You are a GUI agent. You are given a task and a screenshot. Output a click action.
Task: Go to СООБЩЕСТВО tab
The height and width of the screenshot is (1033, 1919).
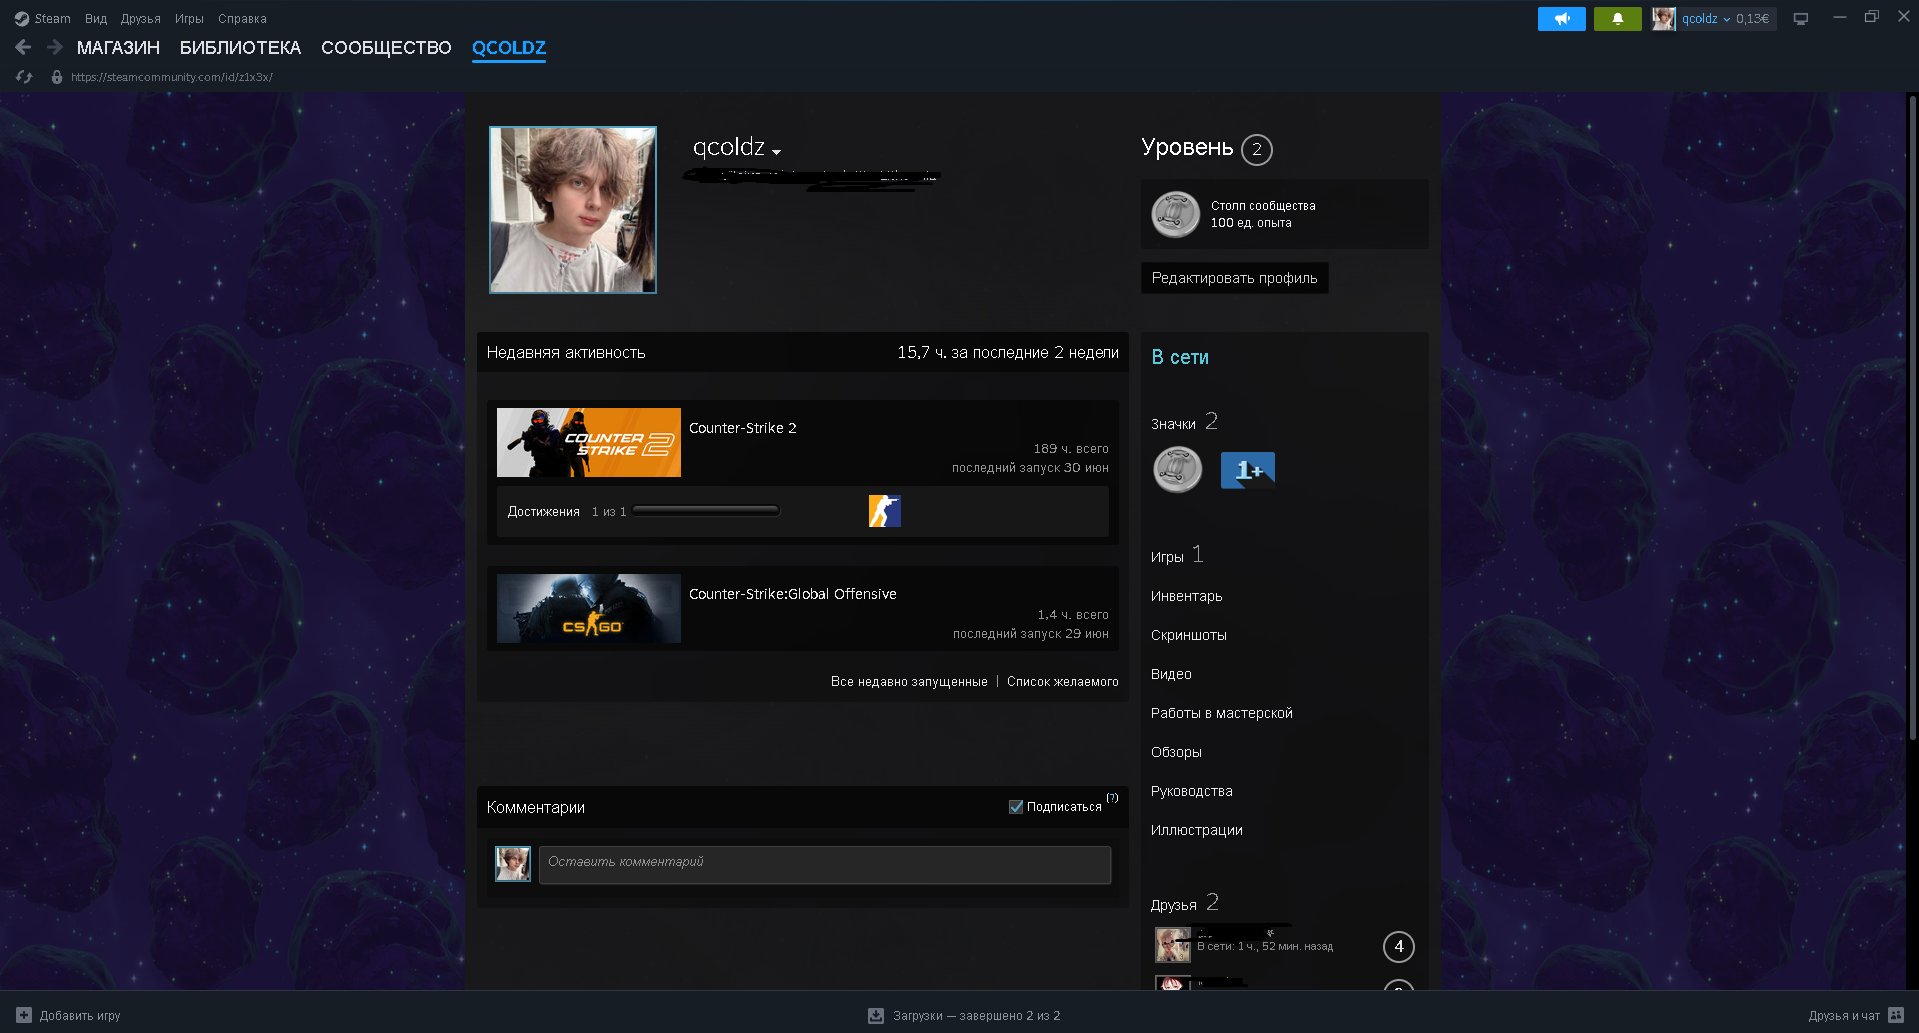pos(386,47)
